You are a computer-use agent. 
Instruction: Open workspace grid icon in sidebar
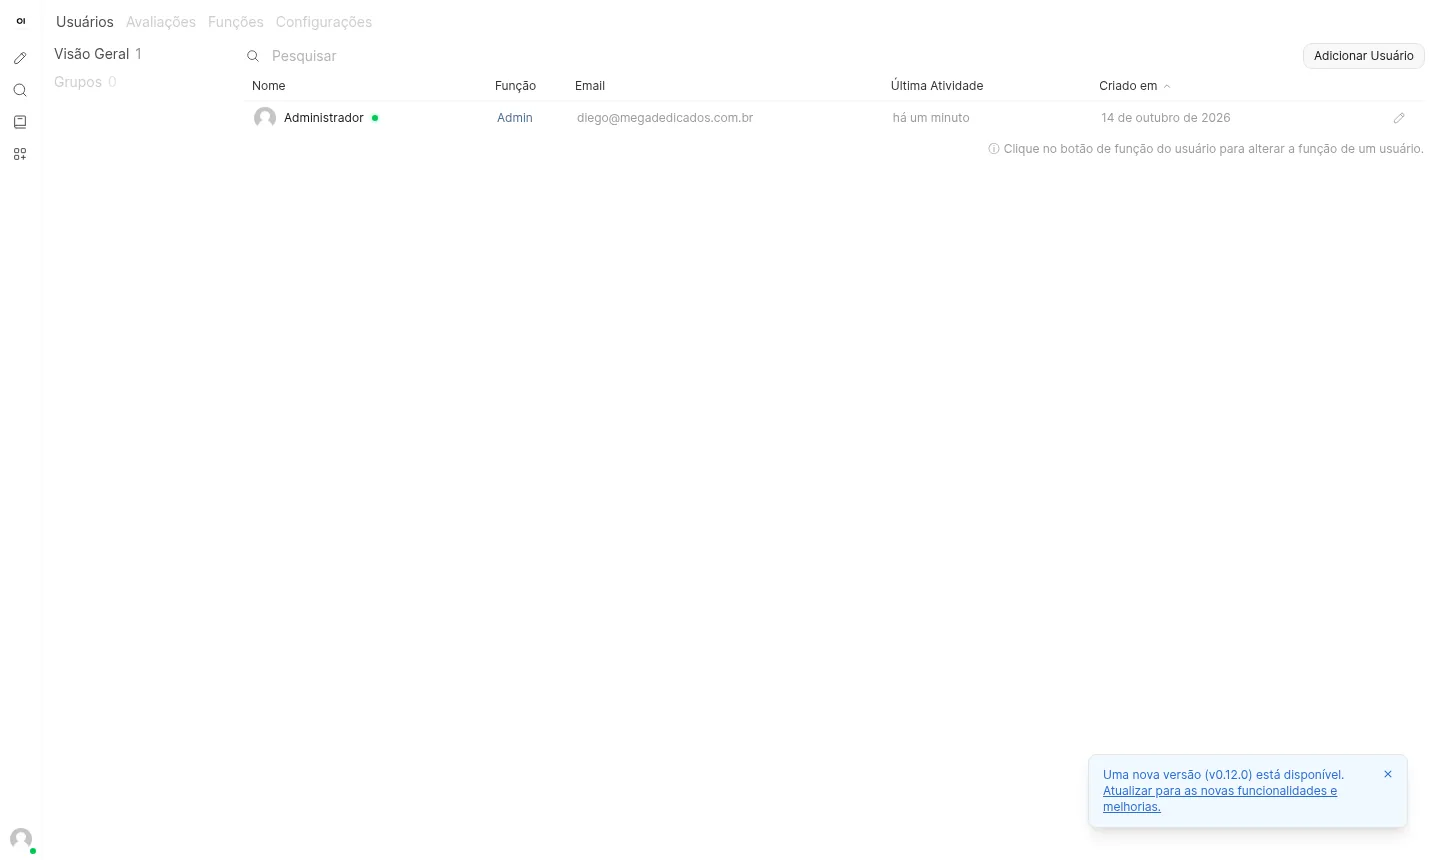tap(20, 154)
